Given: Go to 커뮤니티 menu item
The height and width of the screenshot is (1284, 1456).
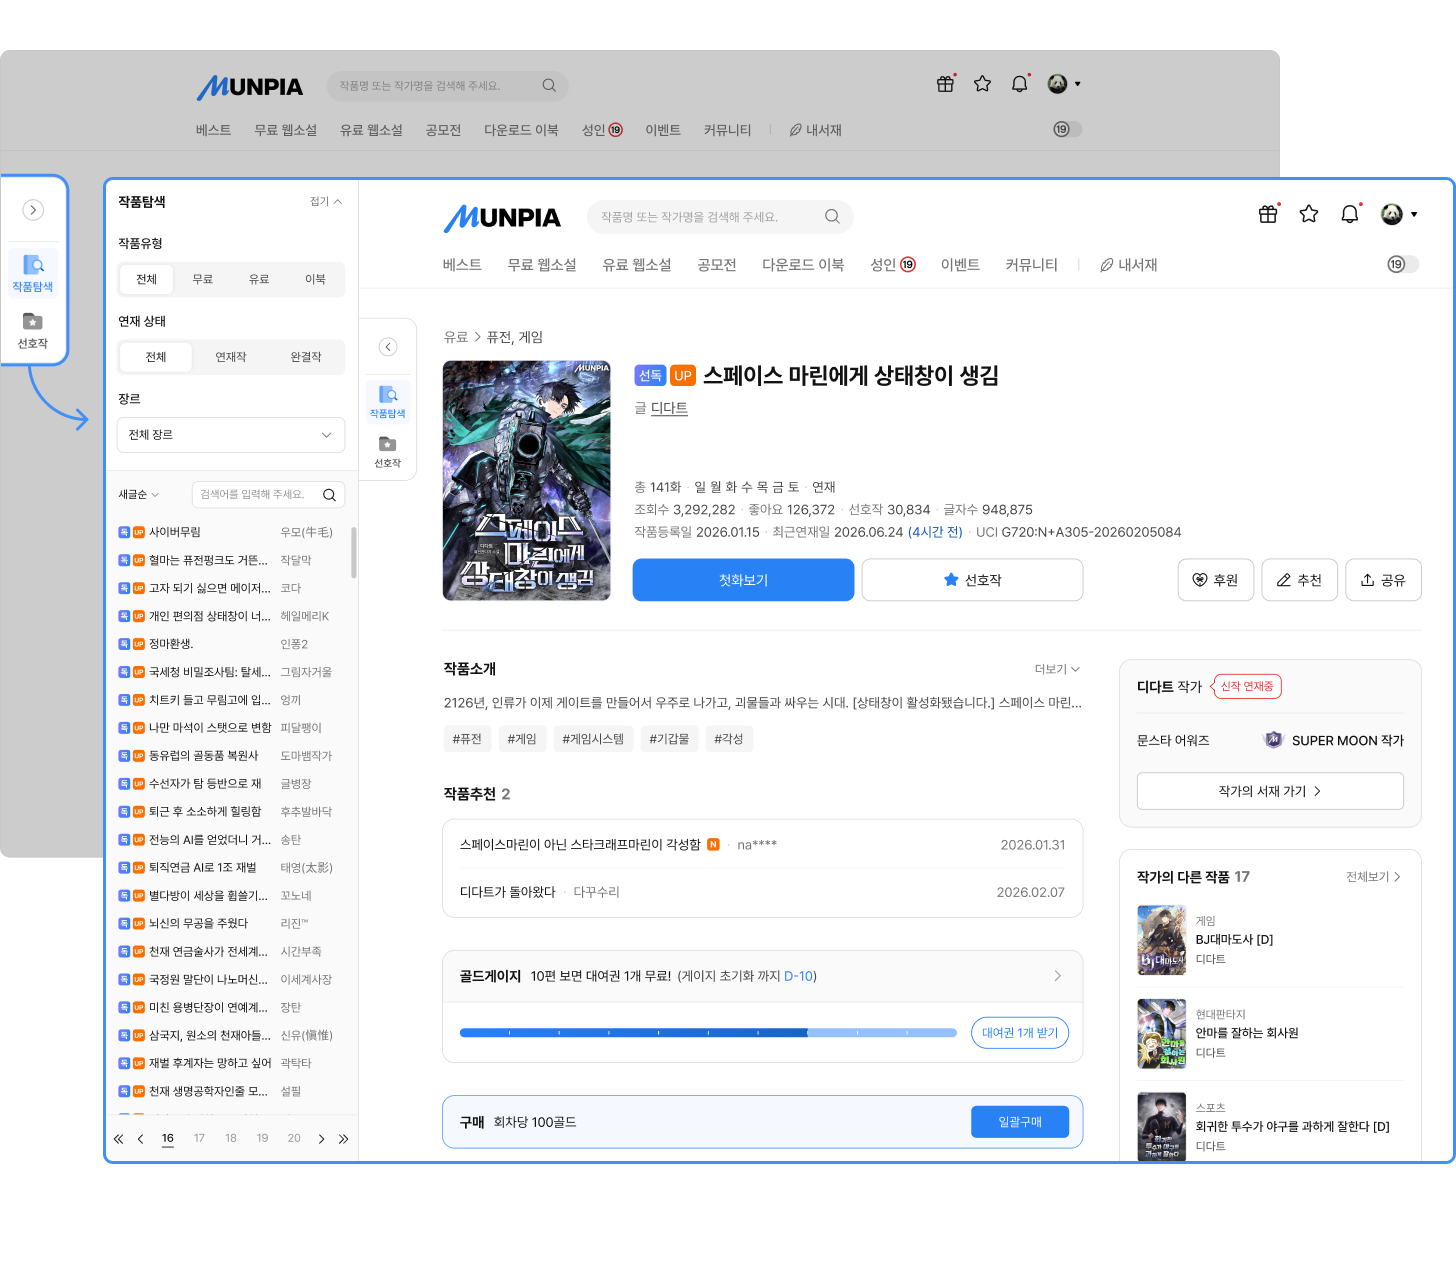Looking at the screenshot, I should coord(1031,265).
